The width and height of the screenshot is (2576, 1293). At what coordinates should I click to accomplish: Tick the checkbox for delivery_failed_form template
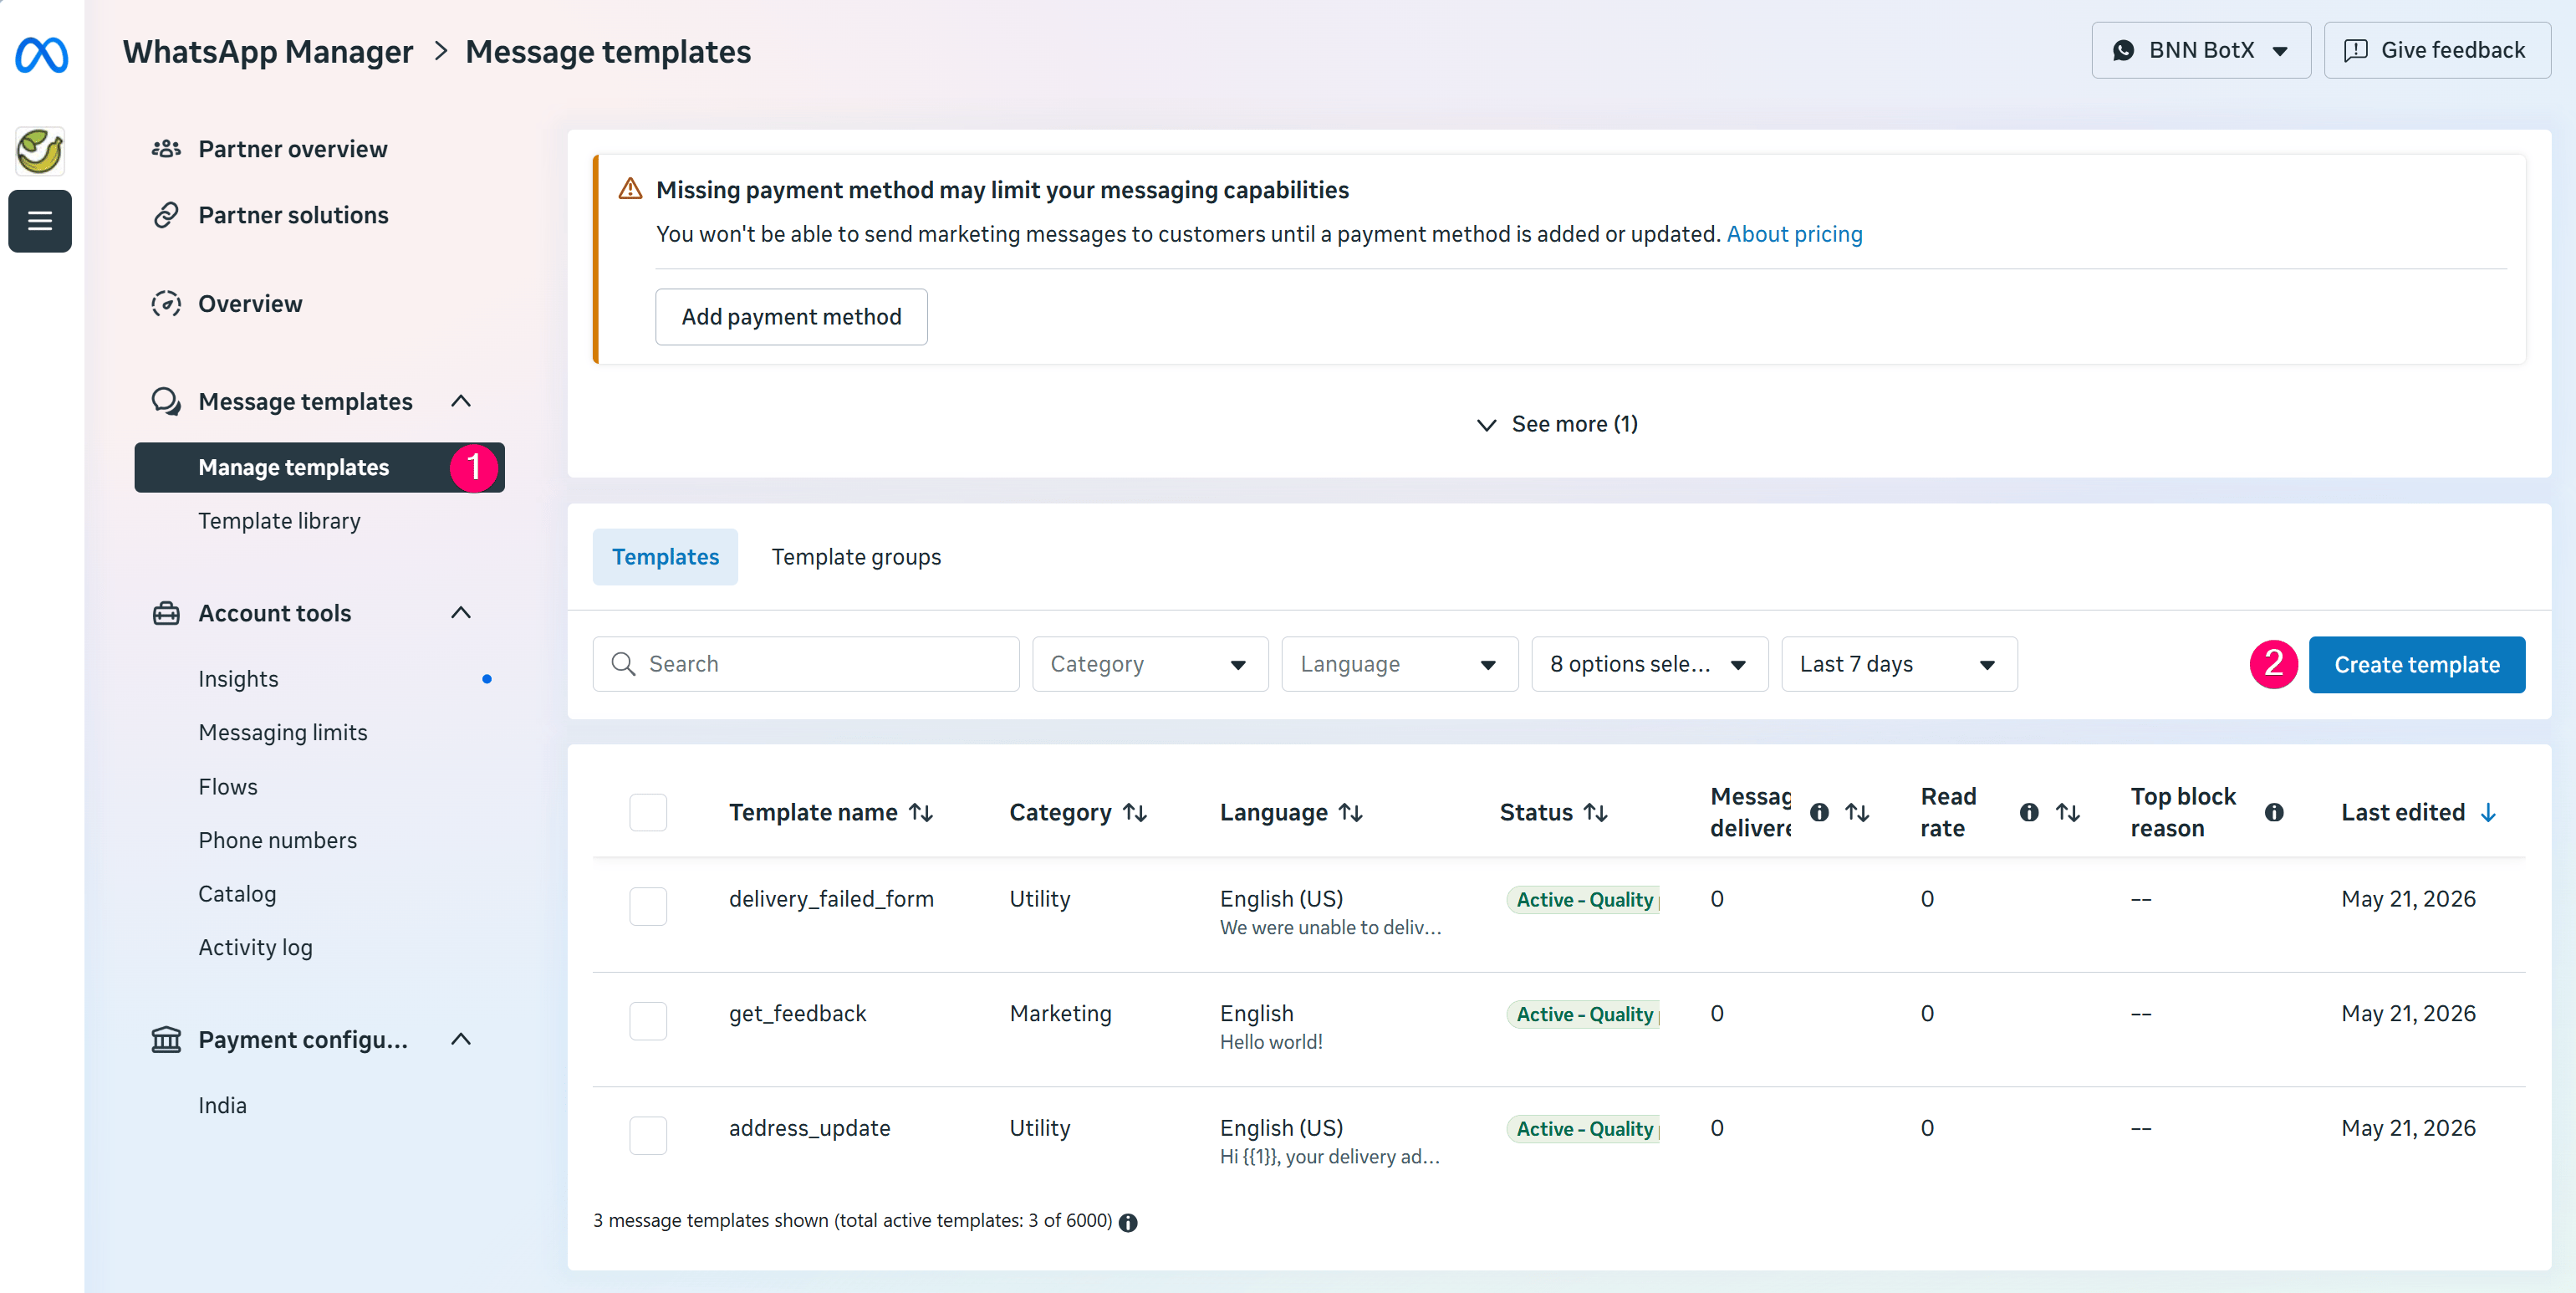click(648, 906)
